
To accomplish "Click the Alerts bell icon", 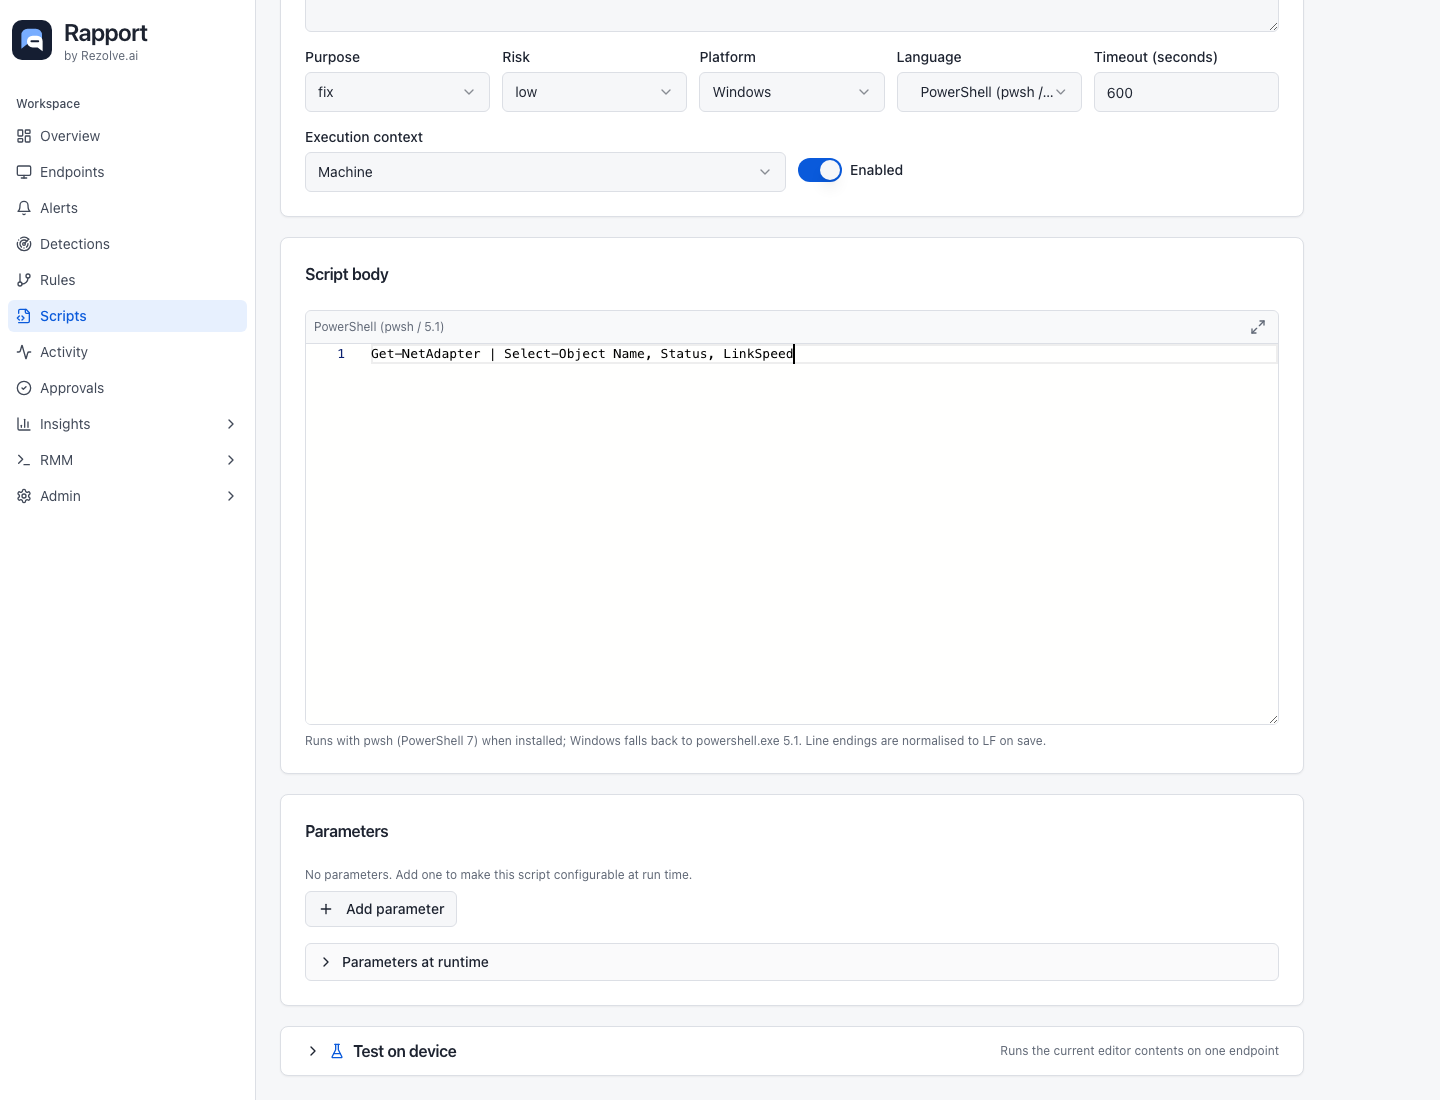I will 24,208.
